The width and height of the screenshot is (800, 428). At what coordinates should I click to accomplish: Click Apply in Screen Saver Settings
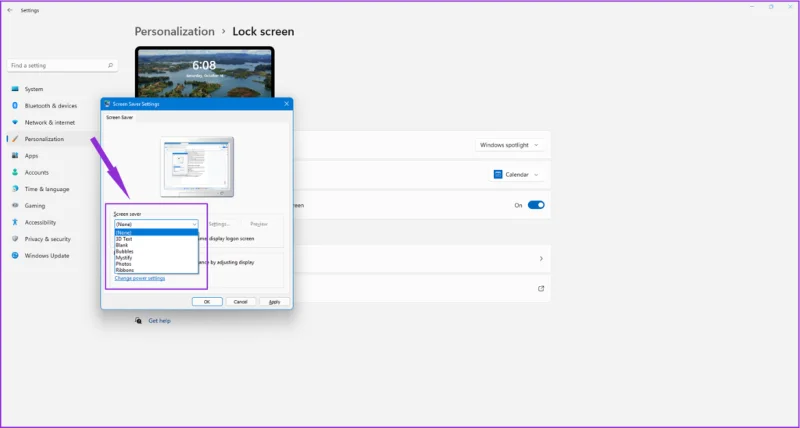274,302
